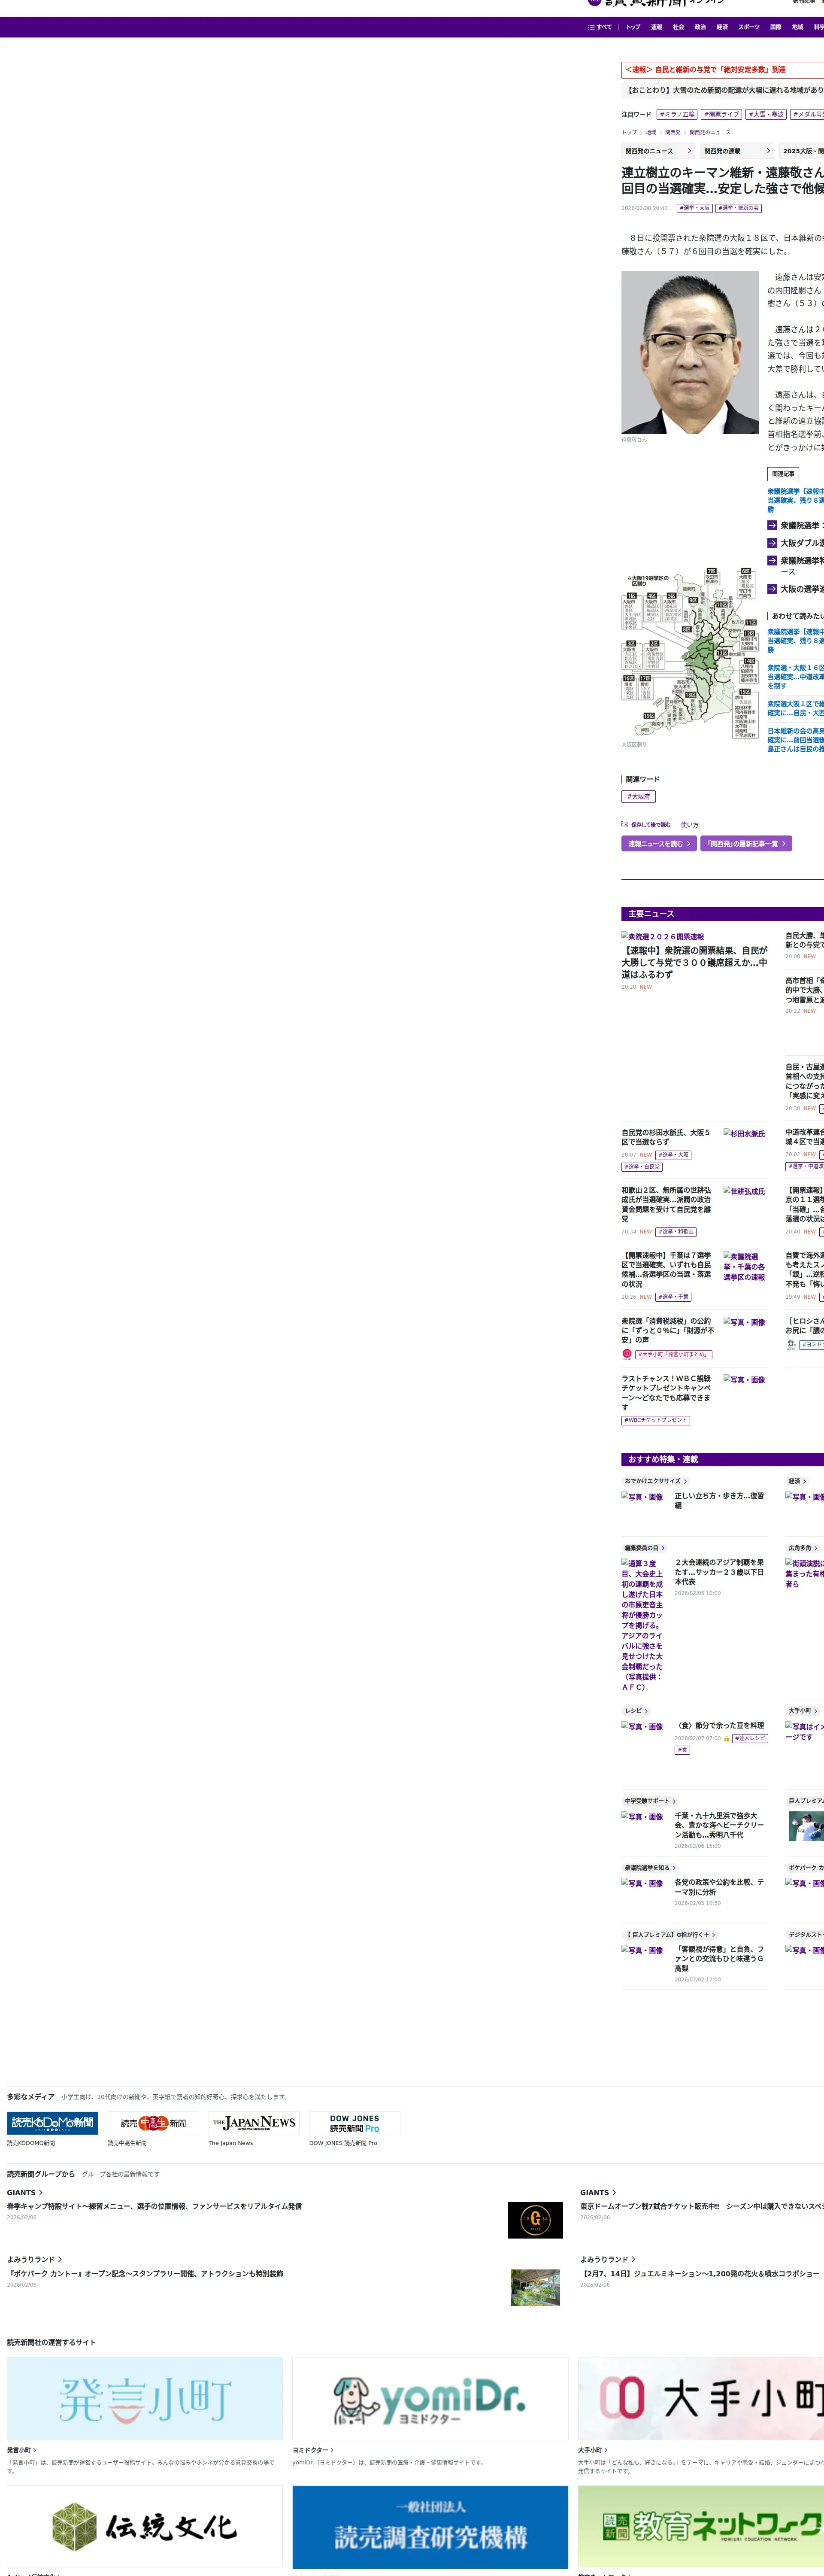Click the arrow icon beside 大阪ダブル選
This screenshot has height=2576, width=824.
[772, 543]
